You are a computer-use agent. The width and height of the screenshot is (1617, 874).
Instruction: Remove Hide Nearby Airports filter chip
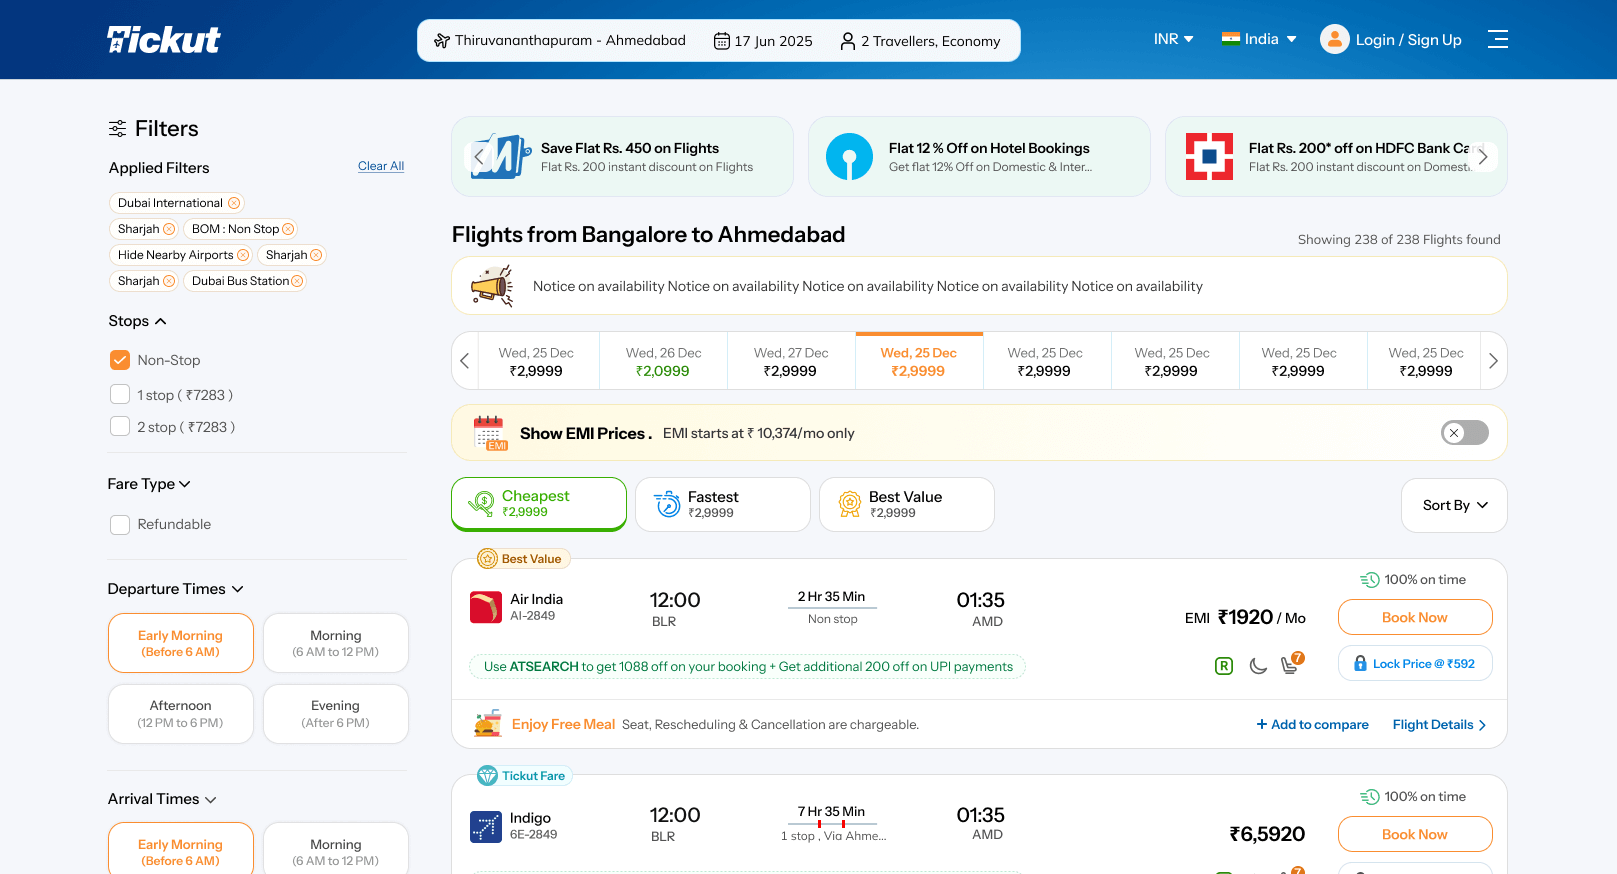(243, 255)
